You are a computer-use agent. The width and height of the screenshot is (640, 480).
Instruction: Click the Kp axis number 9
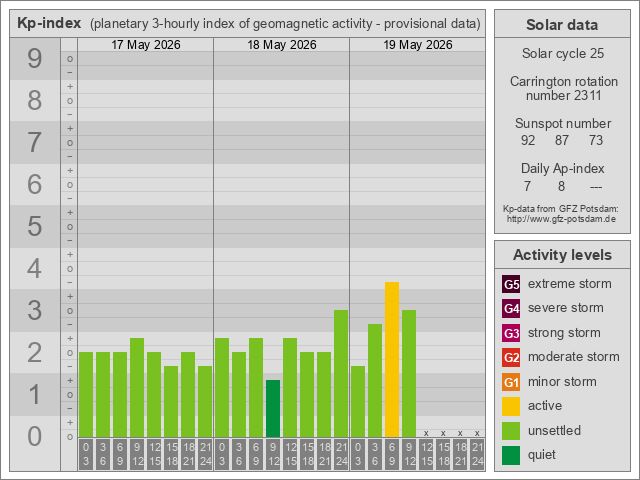(x=35, y=58)
